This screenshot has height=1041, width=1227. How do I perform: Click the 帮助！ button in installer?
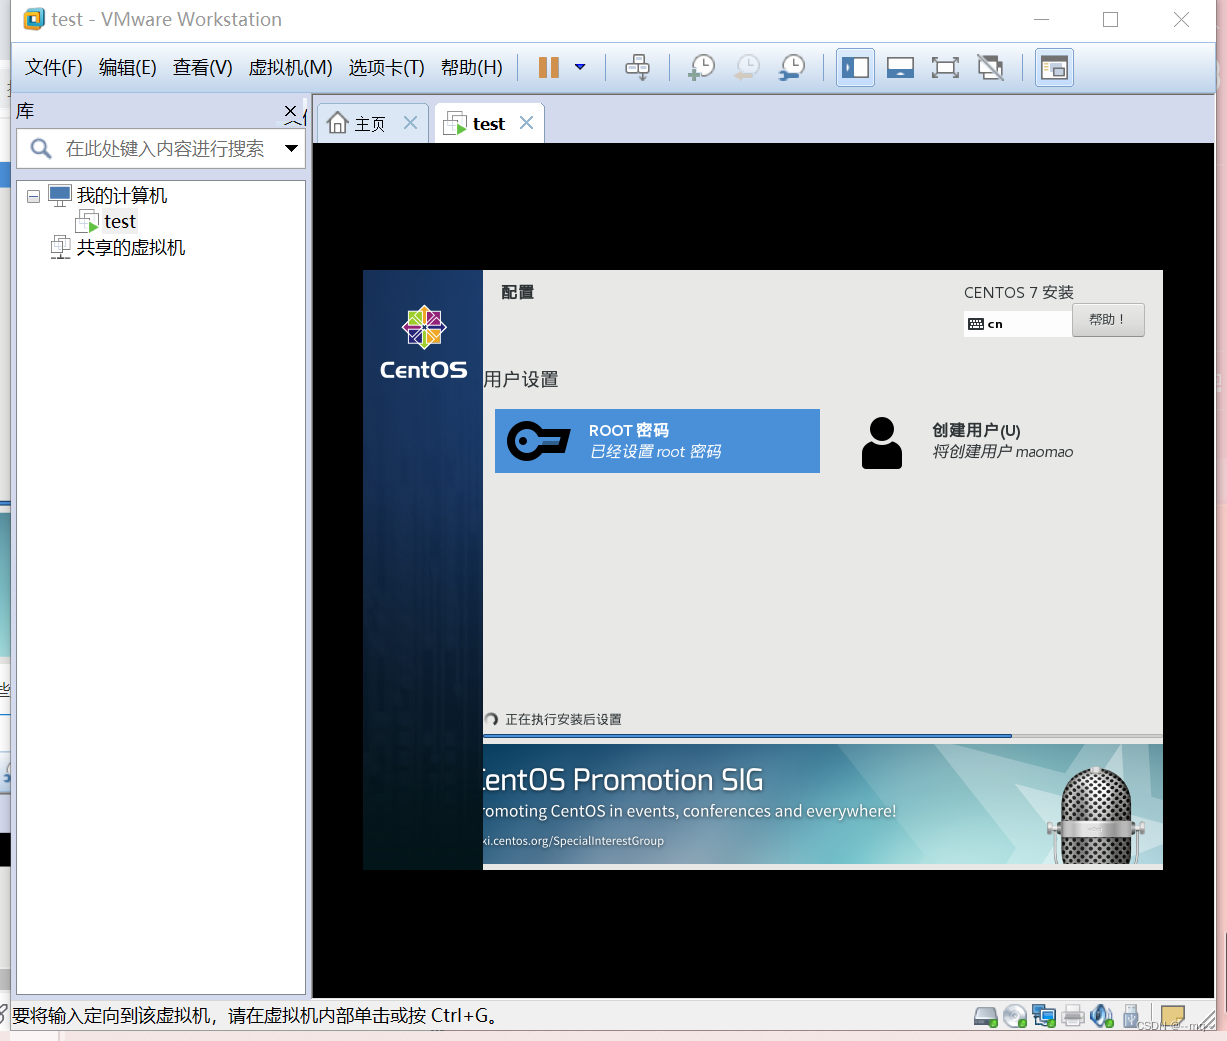click(x=1108, y=320)
